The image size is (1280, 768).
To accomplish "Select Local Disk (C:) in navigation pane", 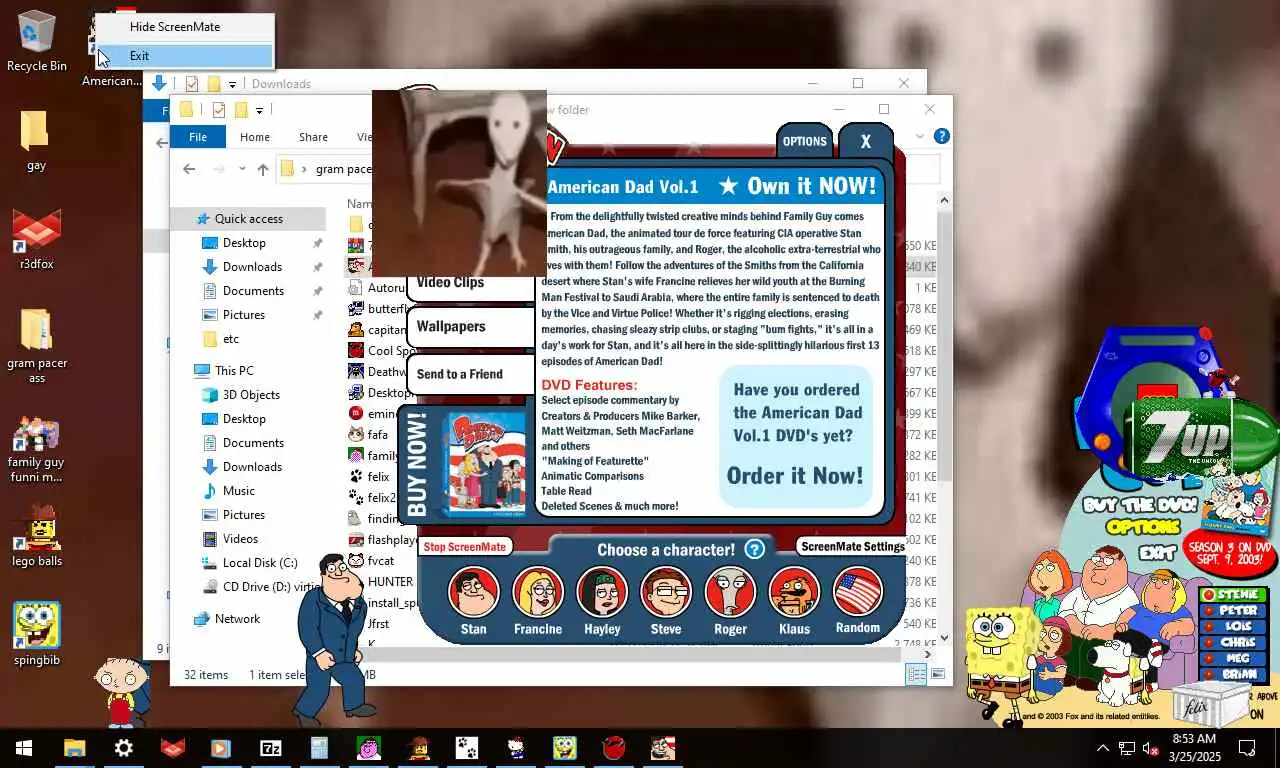I will [260, 563].
